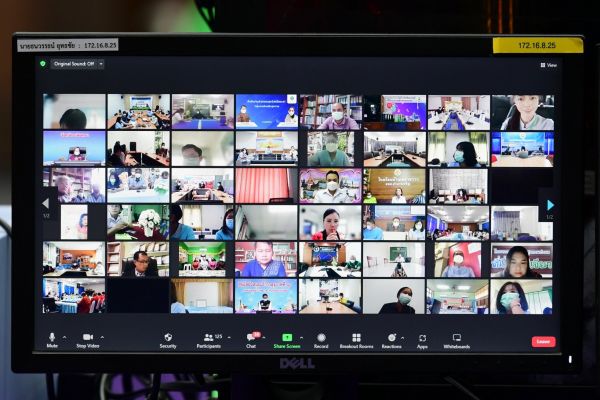Screen dimensions: 600x400
Task: Go to next gallery page arrow
Action: (548, 205)
